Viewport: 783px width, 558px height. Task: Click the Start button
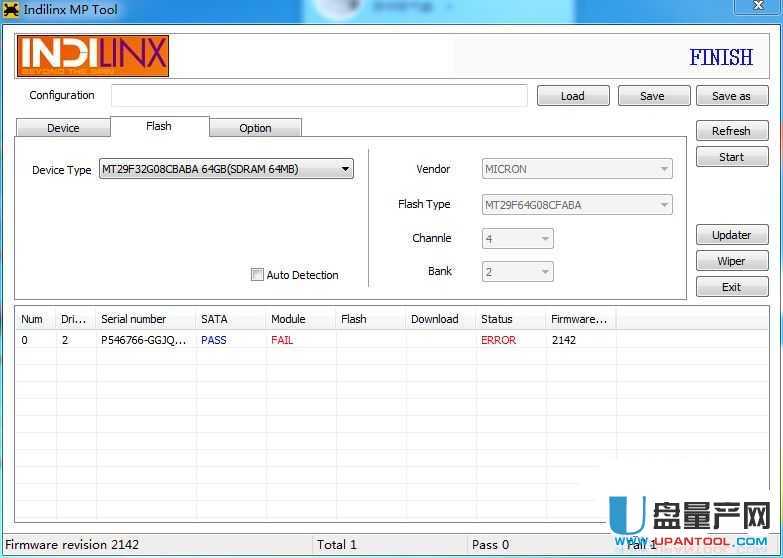pos(731,157)
